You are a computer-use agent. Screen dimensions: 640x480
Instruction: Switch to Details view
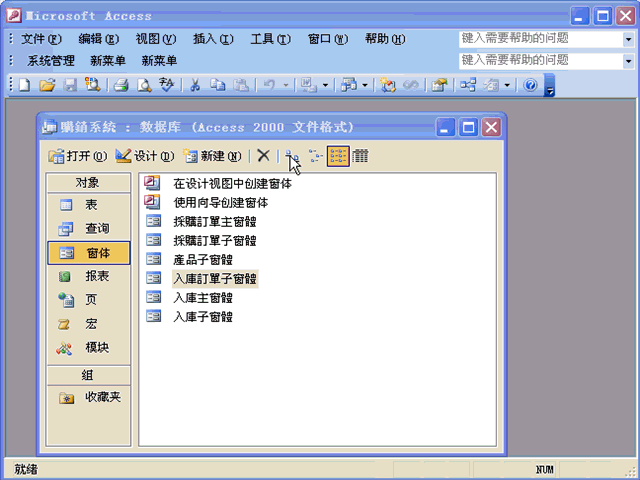[360, 156]
